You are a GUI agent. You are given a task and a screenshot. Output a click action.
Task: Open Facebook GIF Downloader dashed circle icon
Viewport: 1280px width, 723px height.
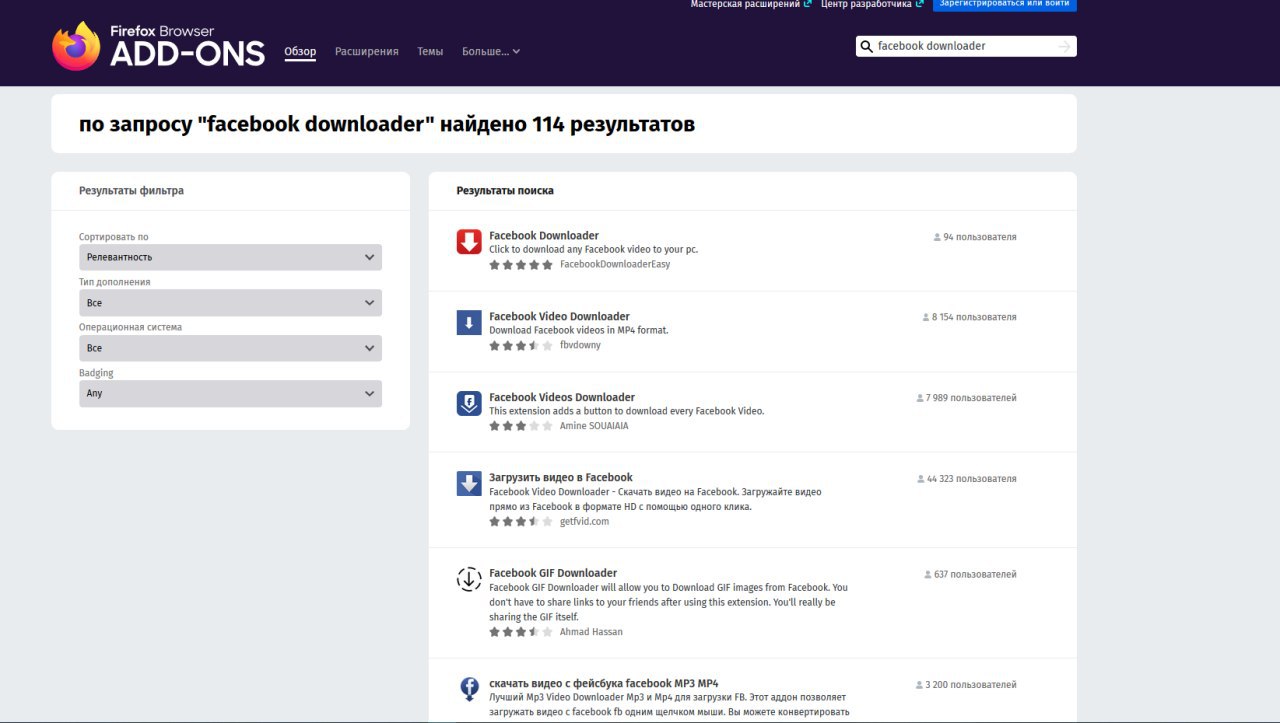[469, 579]
